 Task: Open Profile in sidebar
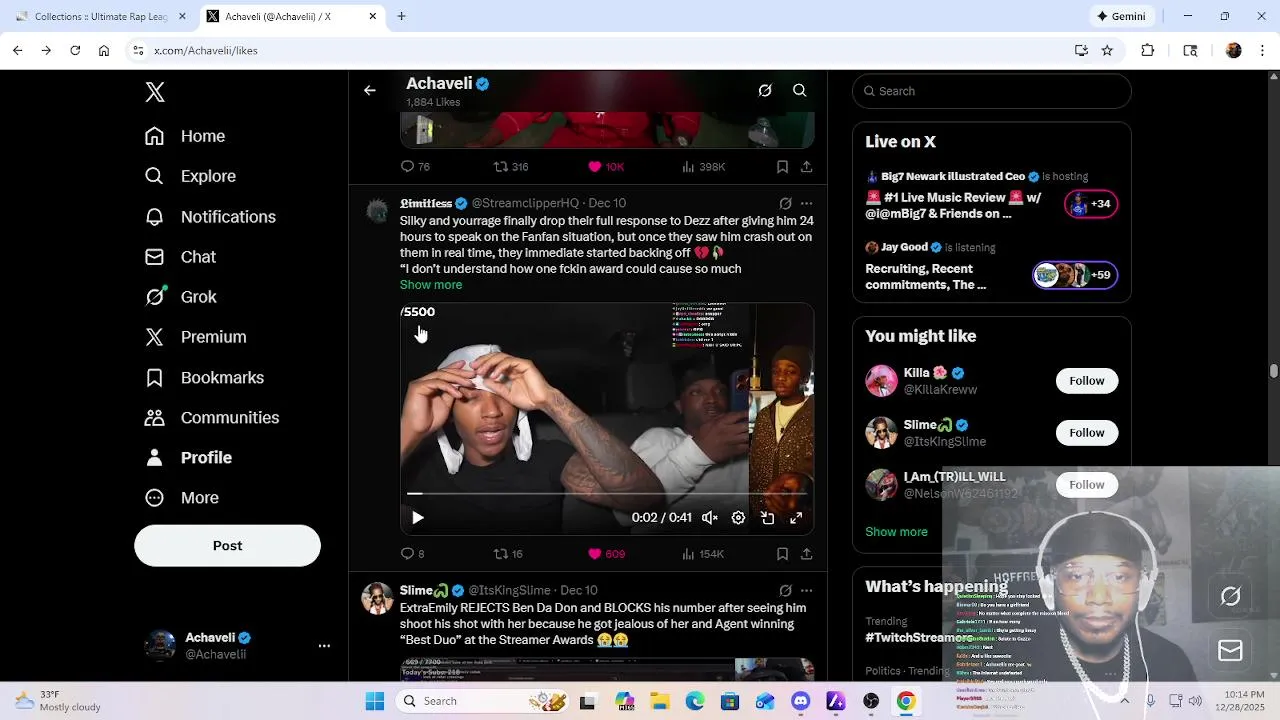tap(188, 458)
